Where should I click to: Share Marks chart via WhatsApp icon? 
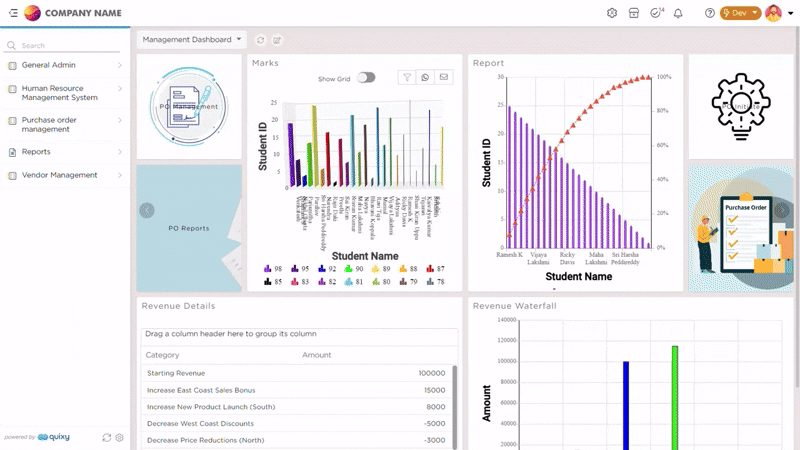[425, 77]
